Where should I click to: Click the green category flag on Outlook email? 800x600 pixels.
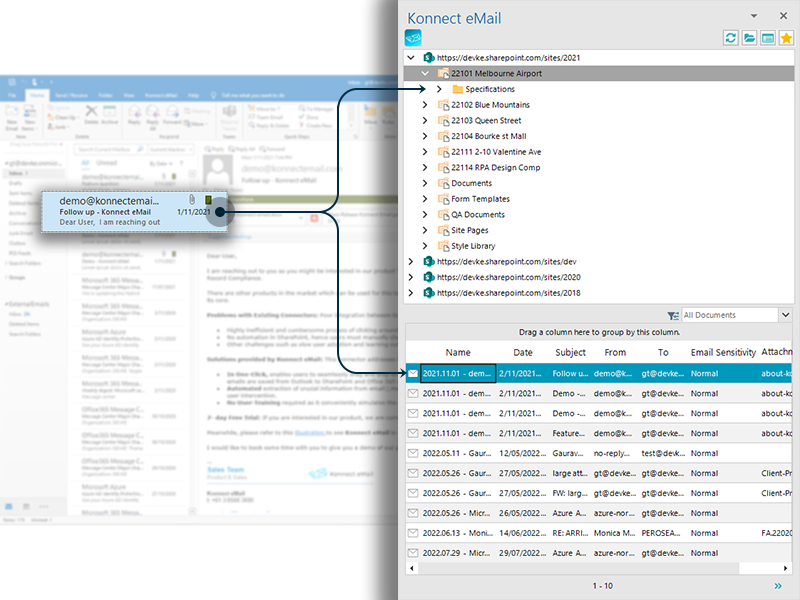point(208,199)
